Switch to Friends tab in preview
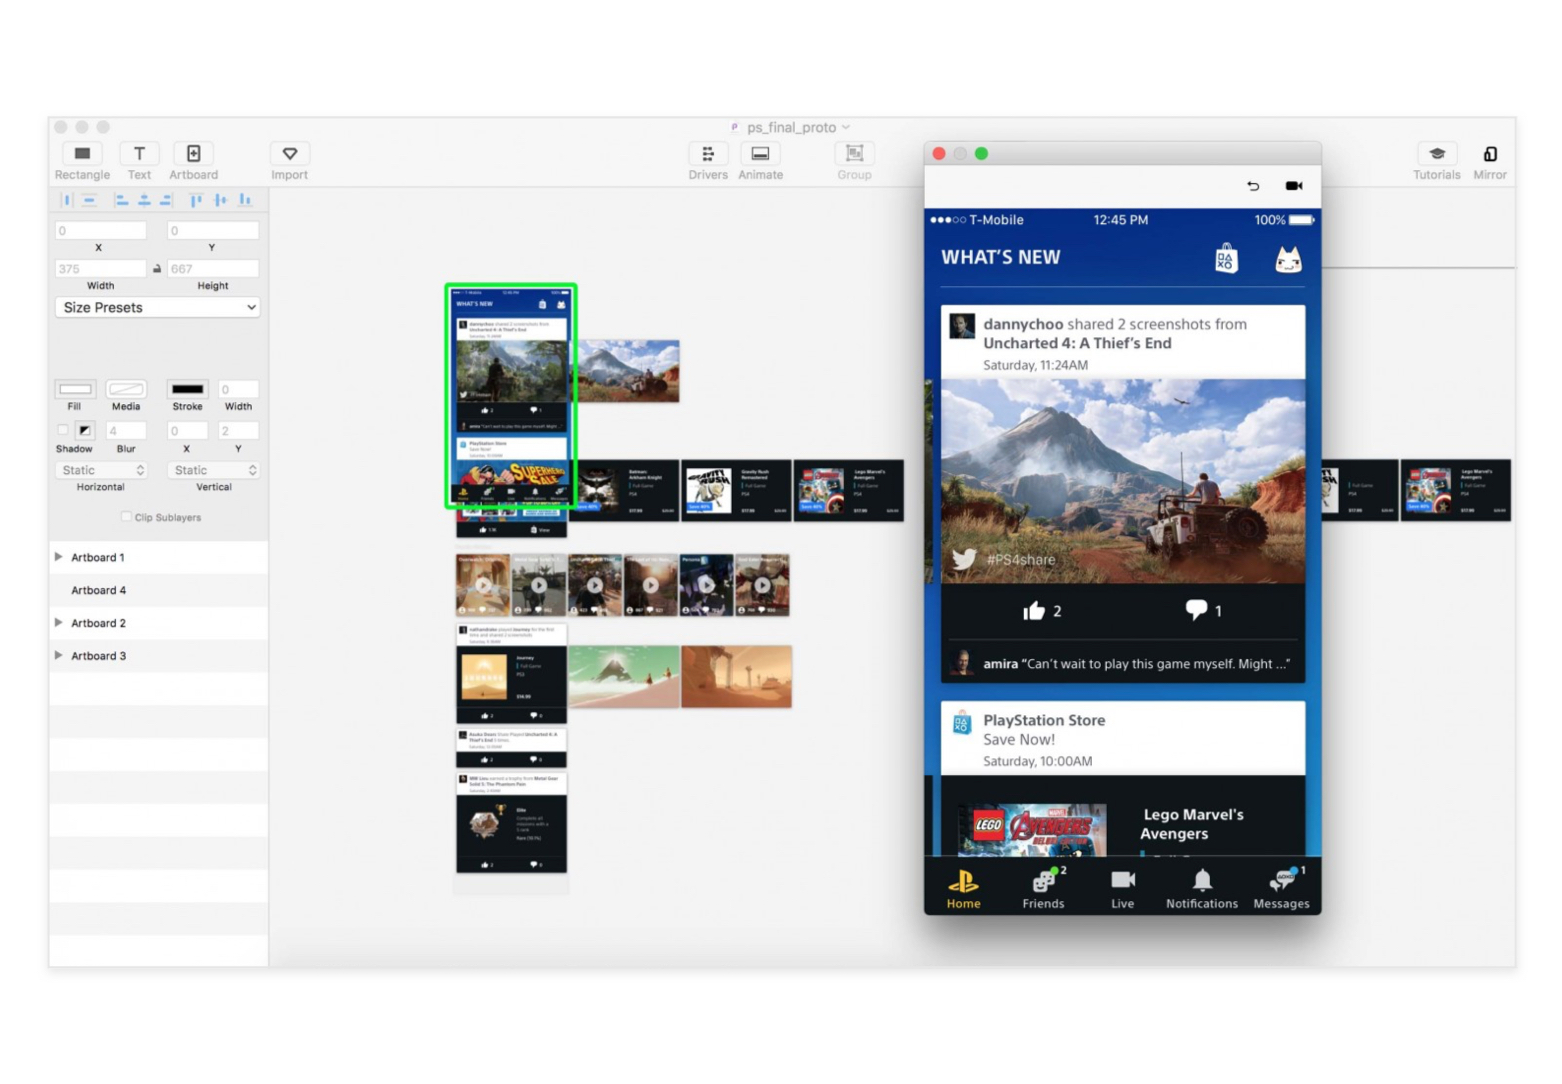Screen dimensions: 1562x1084 tap(1043, 887)
